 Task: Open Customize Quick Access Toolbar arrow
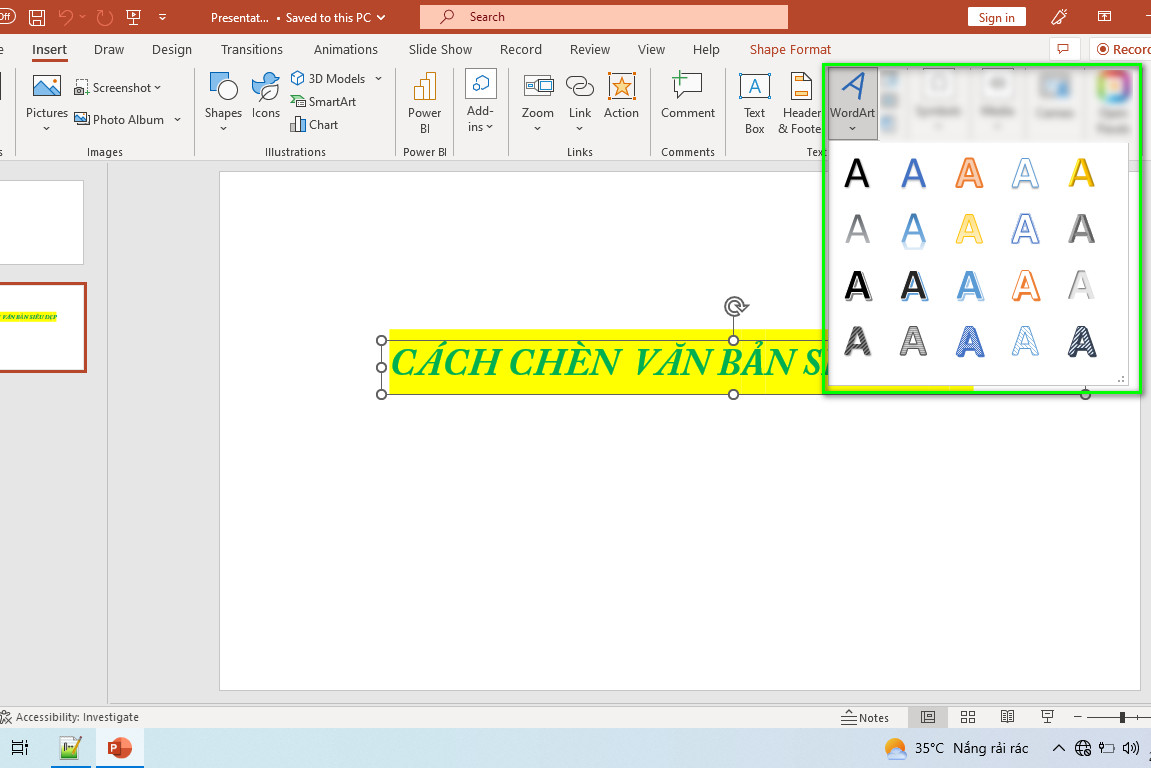[162, 17]
